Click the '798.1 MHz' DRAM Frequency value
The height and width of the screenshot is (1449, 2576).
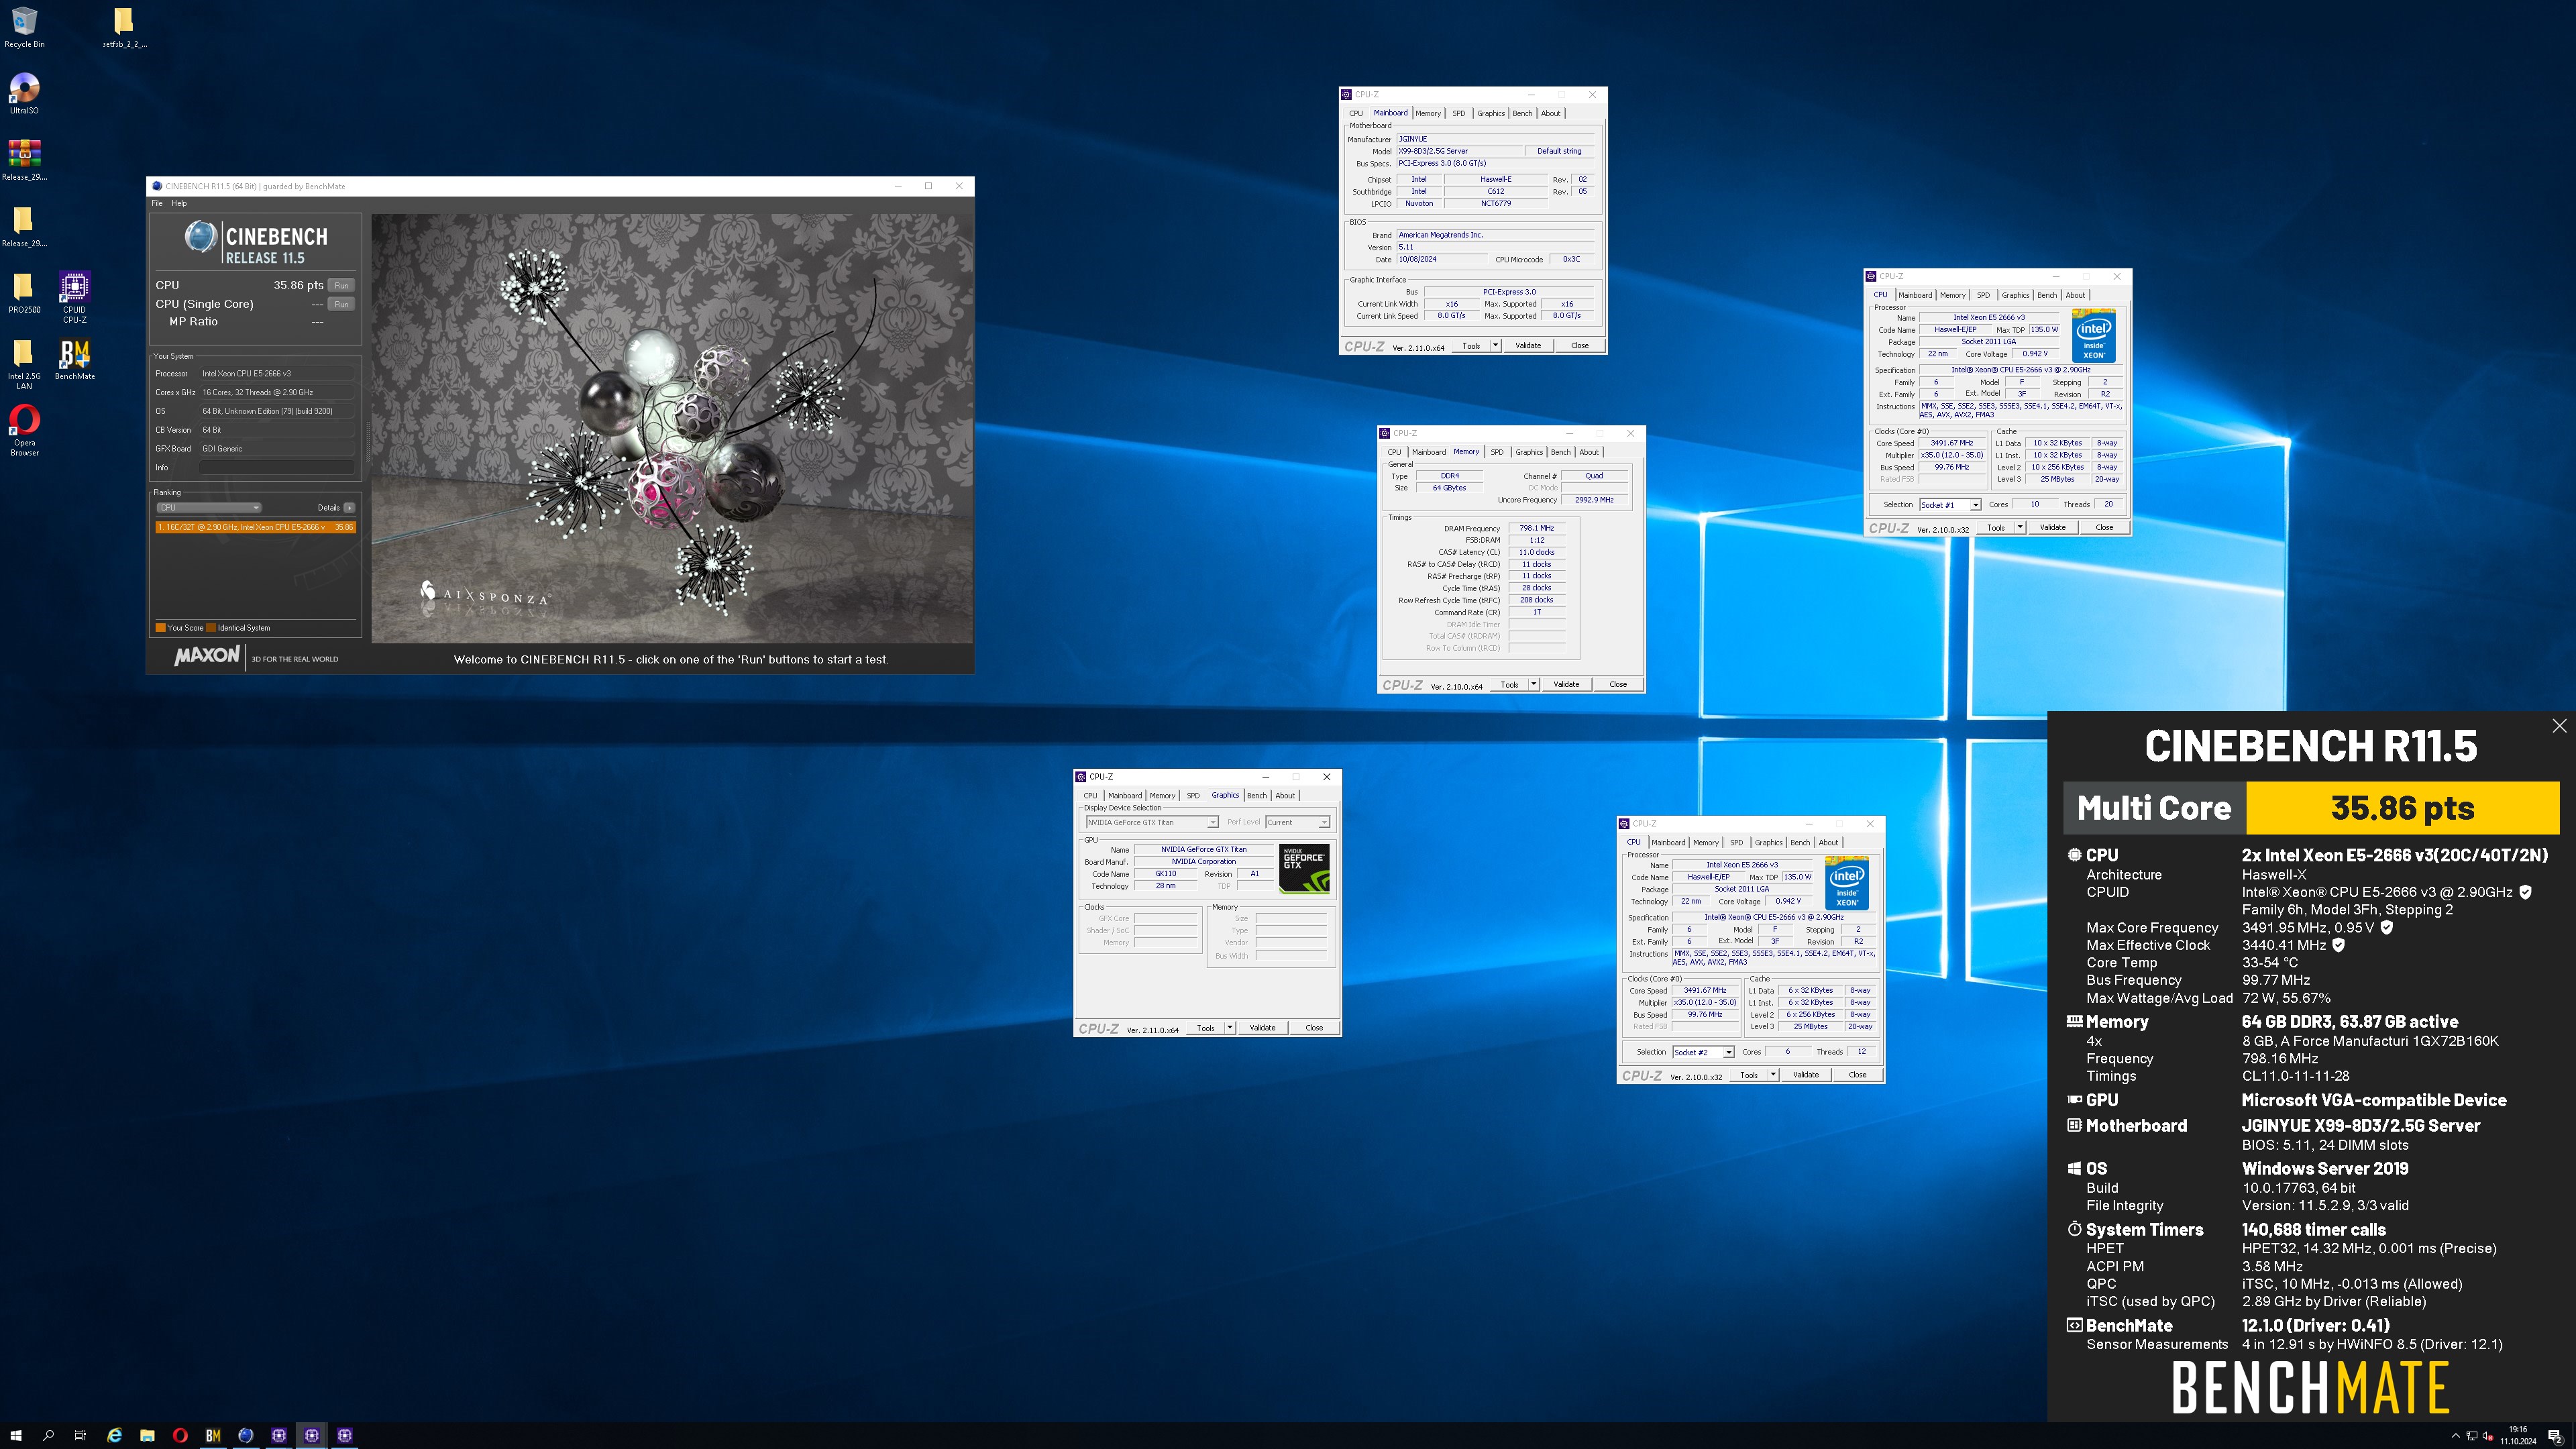(x=1537, y=528)
